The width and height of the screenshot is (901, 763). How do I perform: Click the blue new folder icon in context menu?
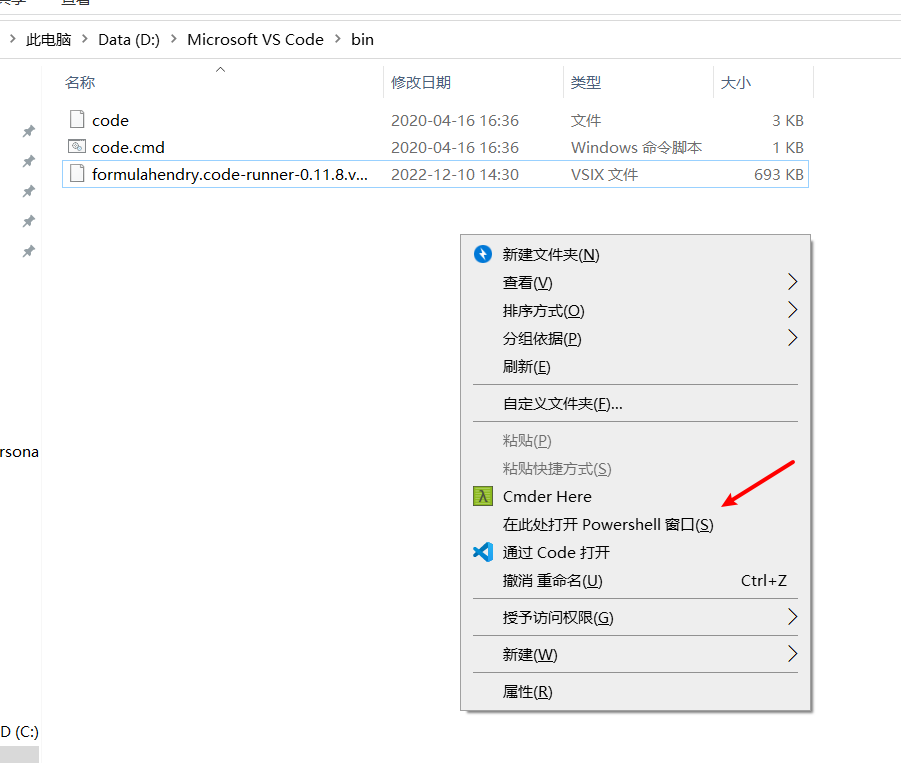482,254
